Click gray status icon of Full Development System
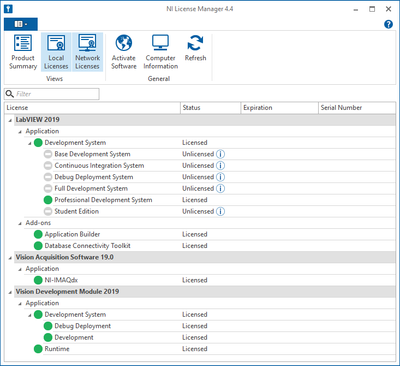The height and width of the screenshot is (366, 400). coord(48,188)
